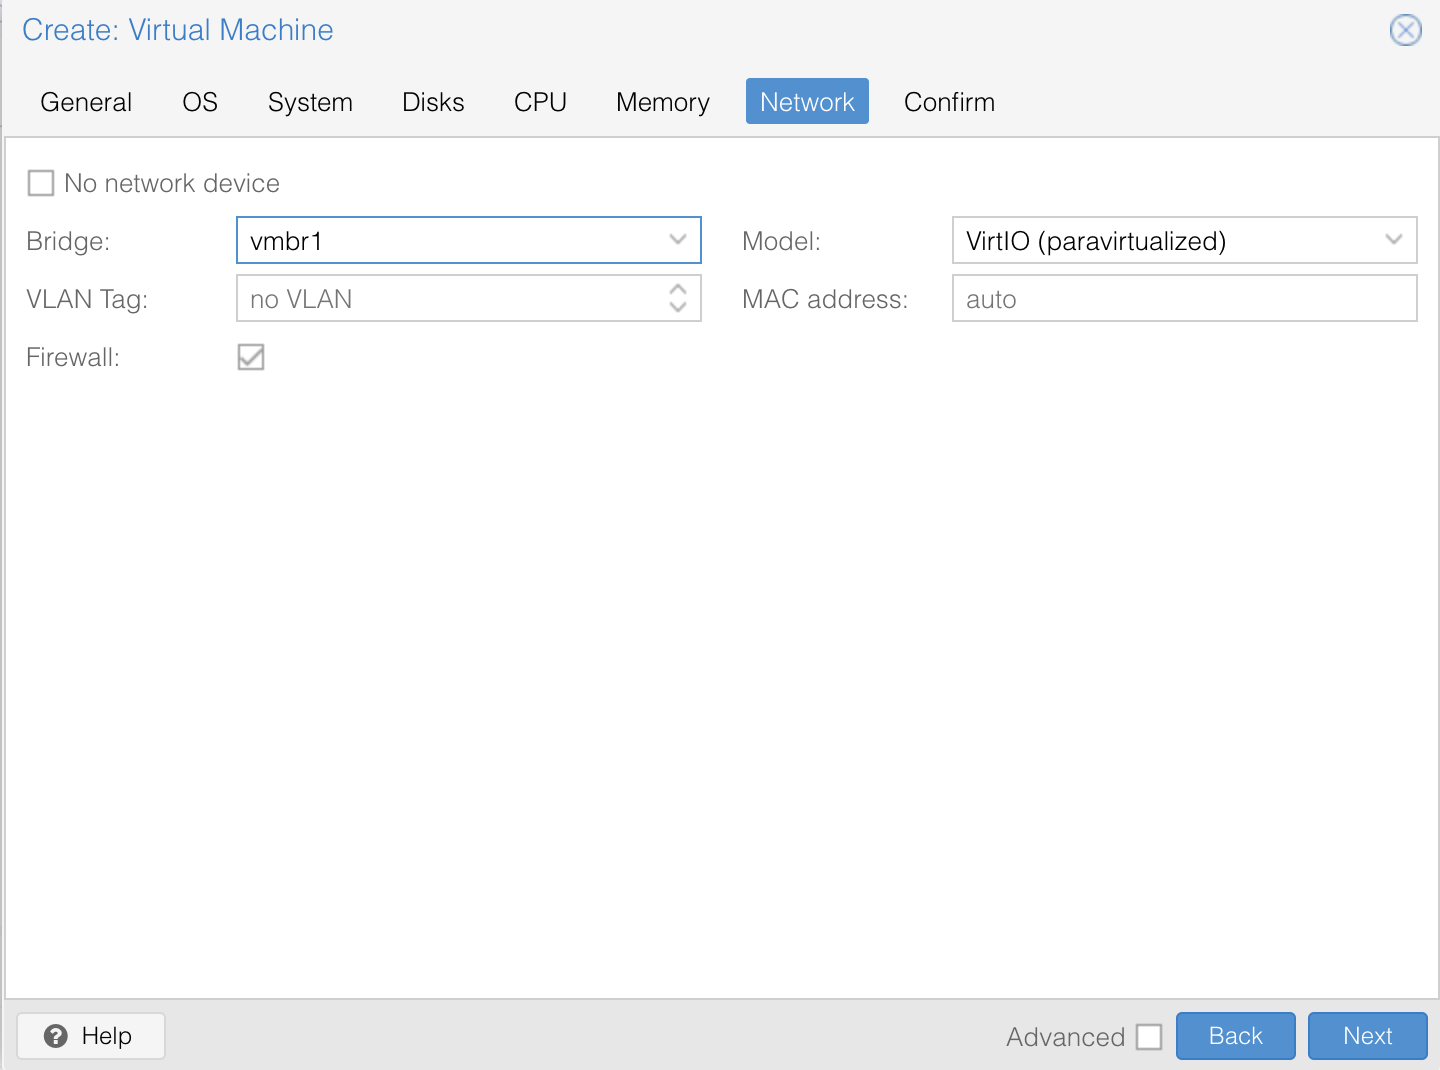Enable the Advanced checkbox
This screenshot has width=1440, height=1070.
[x=1148, y=1037]
